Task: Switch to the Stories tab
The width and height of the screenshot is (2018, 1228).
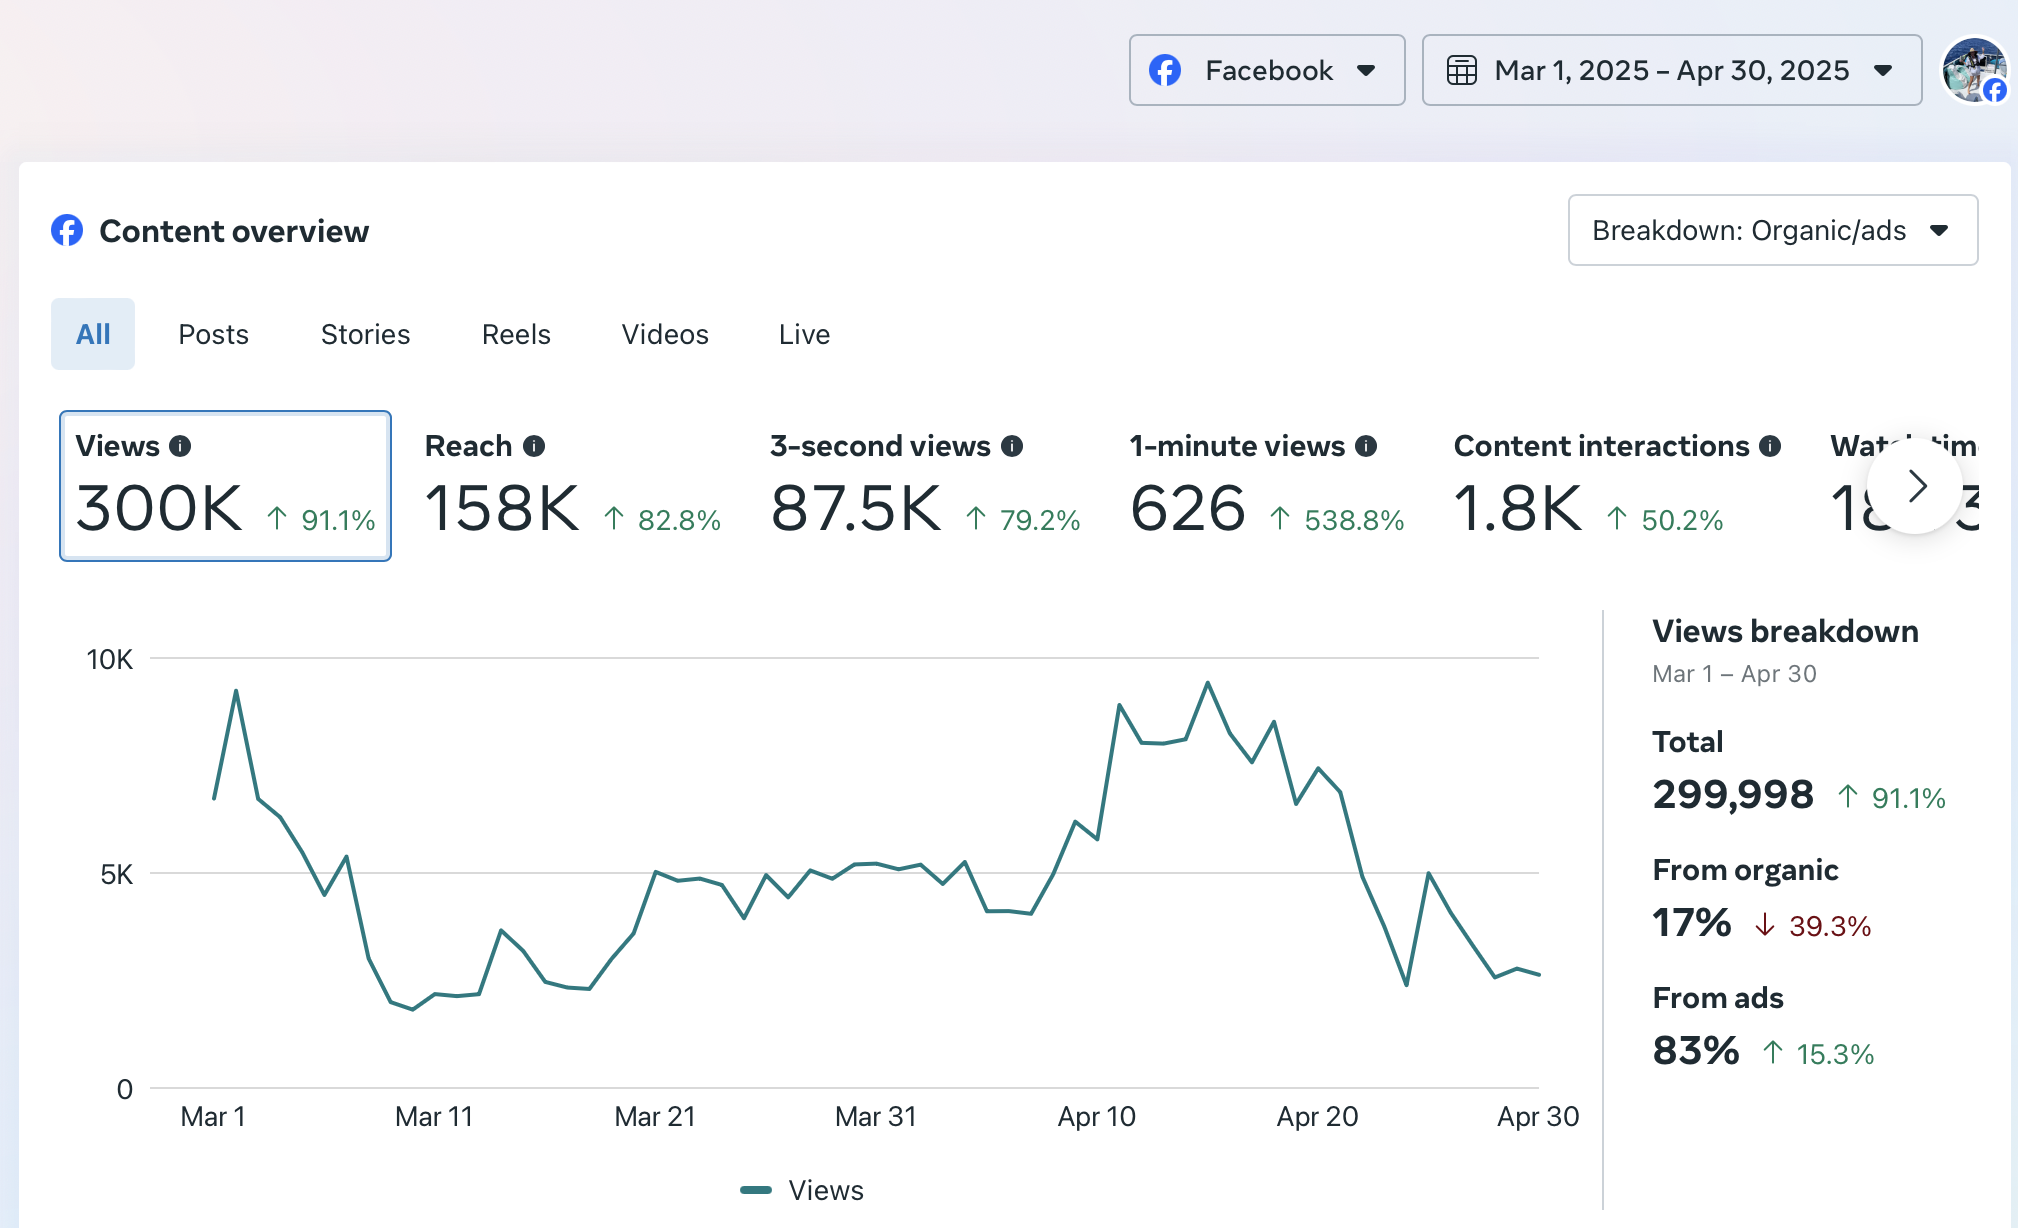Action: tap(365, 334)
